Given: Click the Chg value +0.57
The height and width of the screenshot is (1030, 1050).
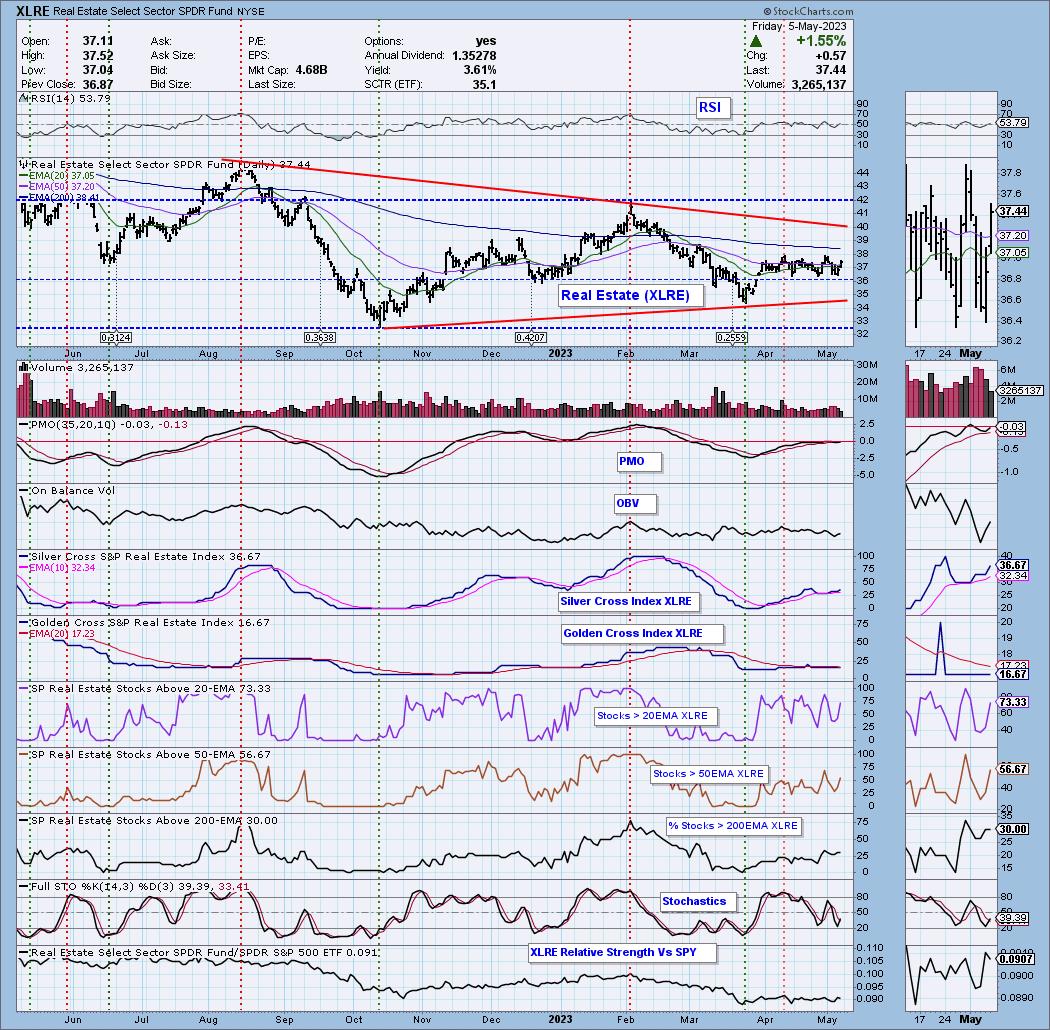Looking at the screenshot, I should coord(830,56).
